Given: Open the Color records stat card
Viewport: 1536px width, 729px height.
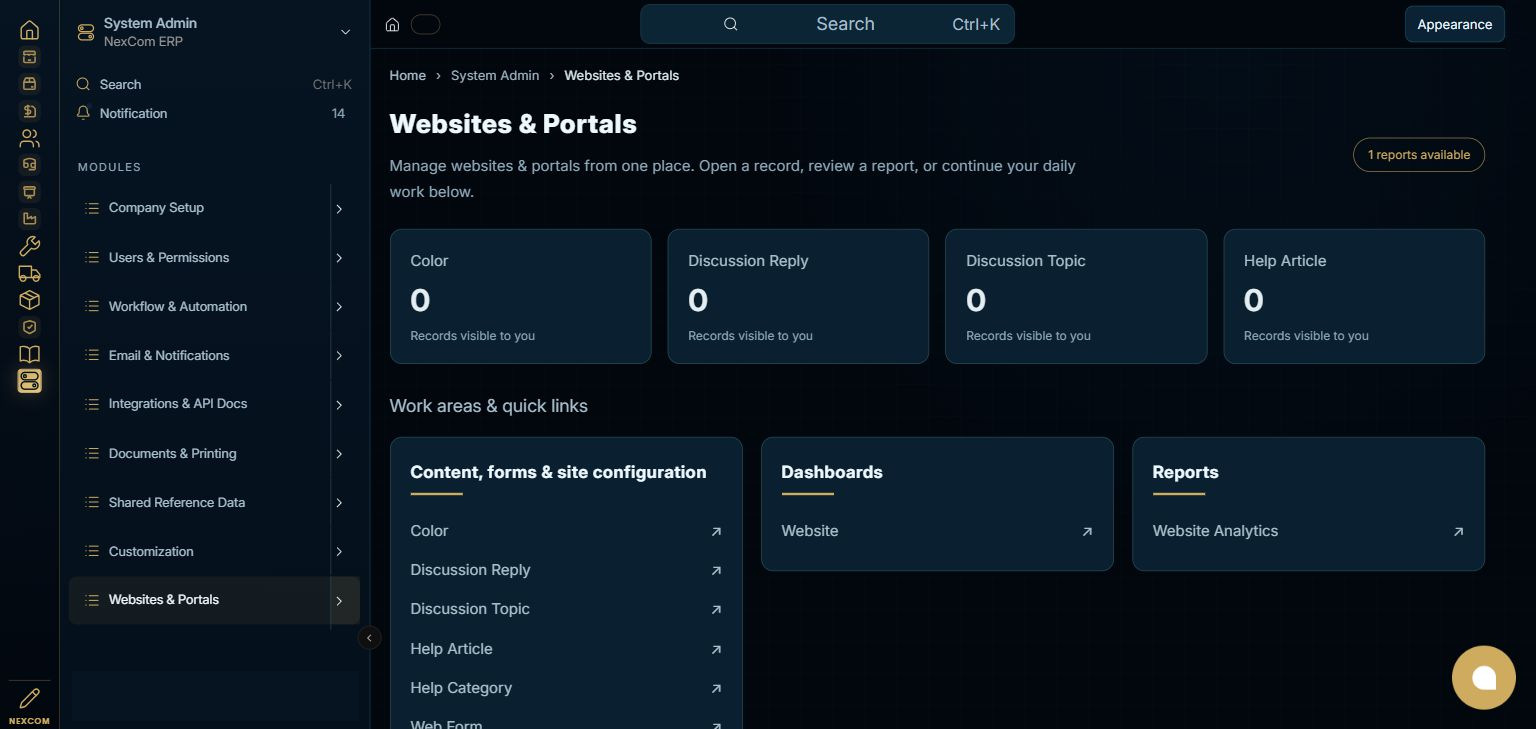Looking at the screenshot, I should coord(520,296).
